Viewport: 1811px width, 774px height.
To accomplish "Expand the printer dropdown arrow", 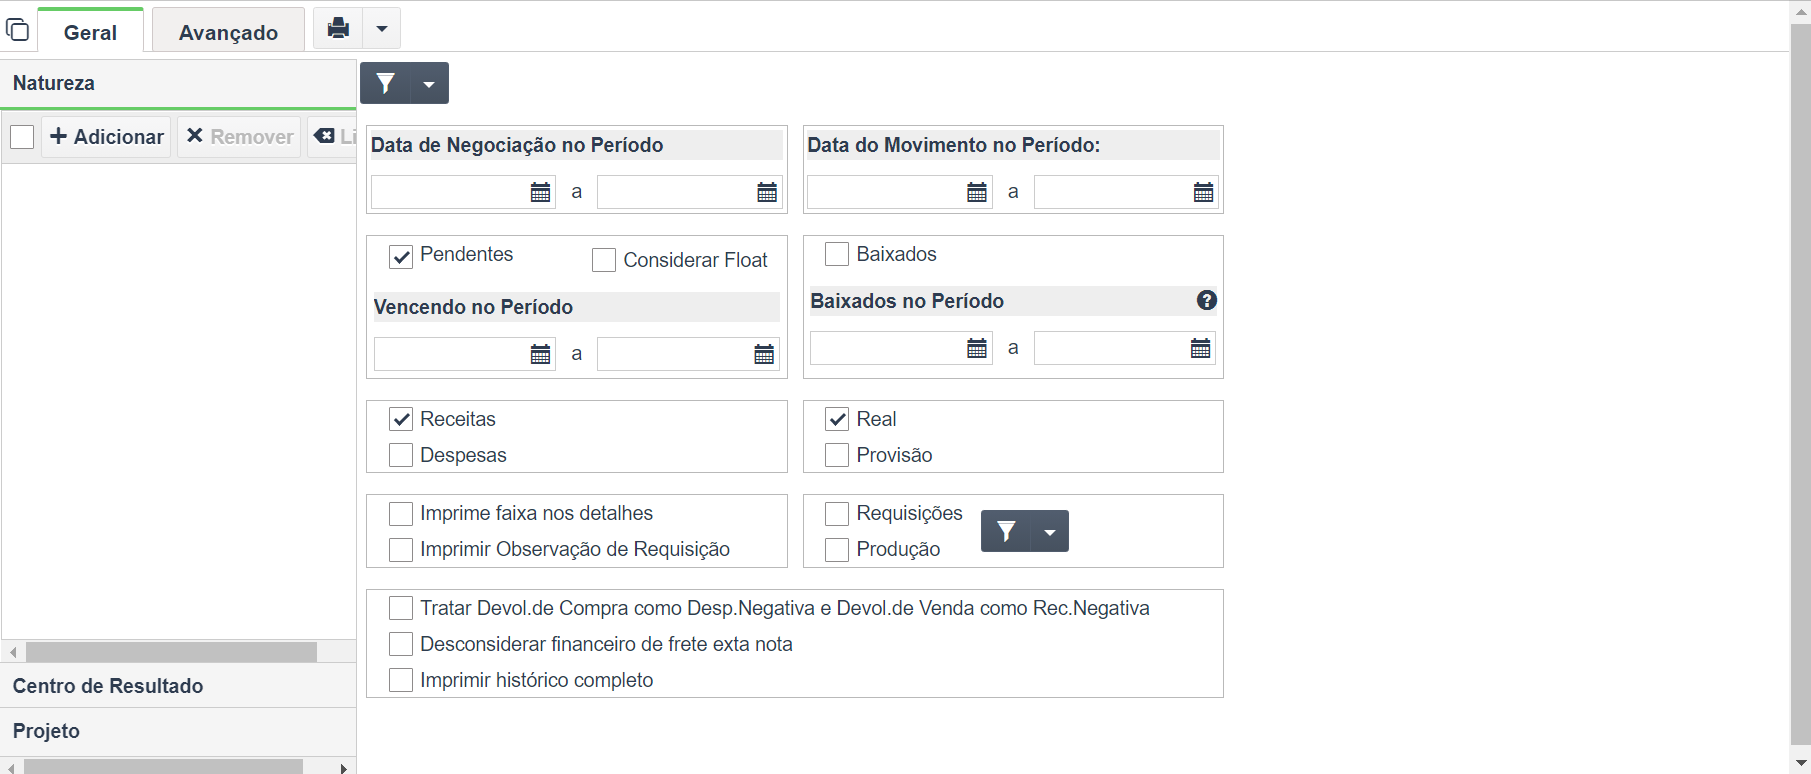I will (x=381, y=28).
